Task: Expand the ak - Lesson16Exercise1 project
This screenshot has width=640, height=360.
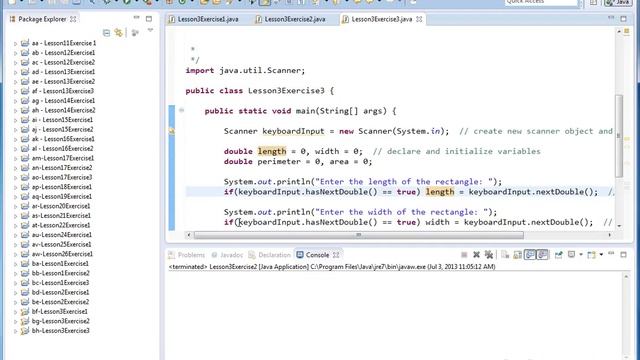Action: (16, 139)
